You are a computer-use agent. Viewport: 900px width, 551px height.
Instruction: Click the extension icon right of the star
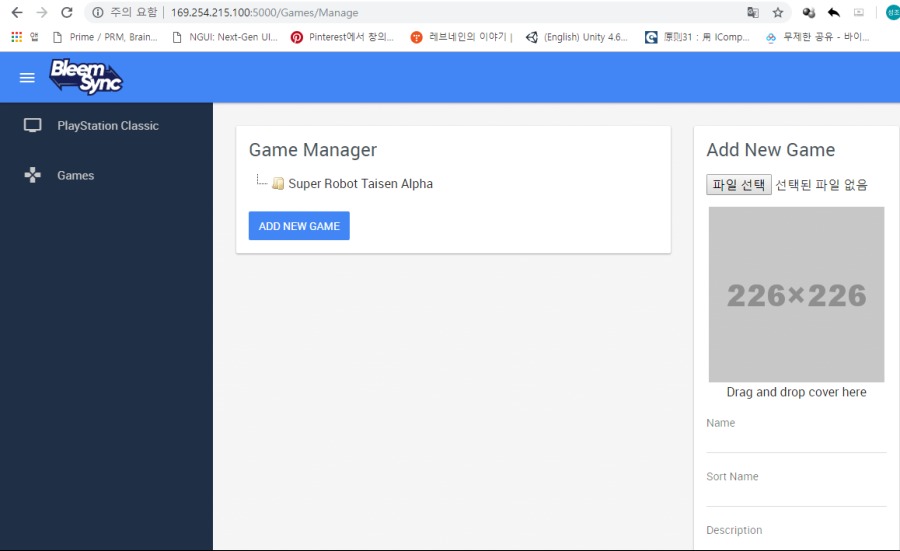tap(809, 12)
